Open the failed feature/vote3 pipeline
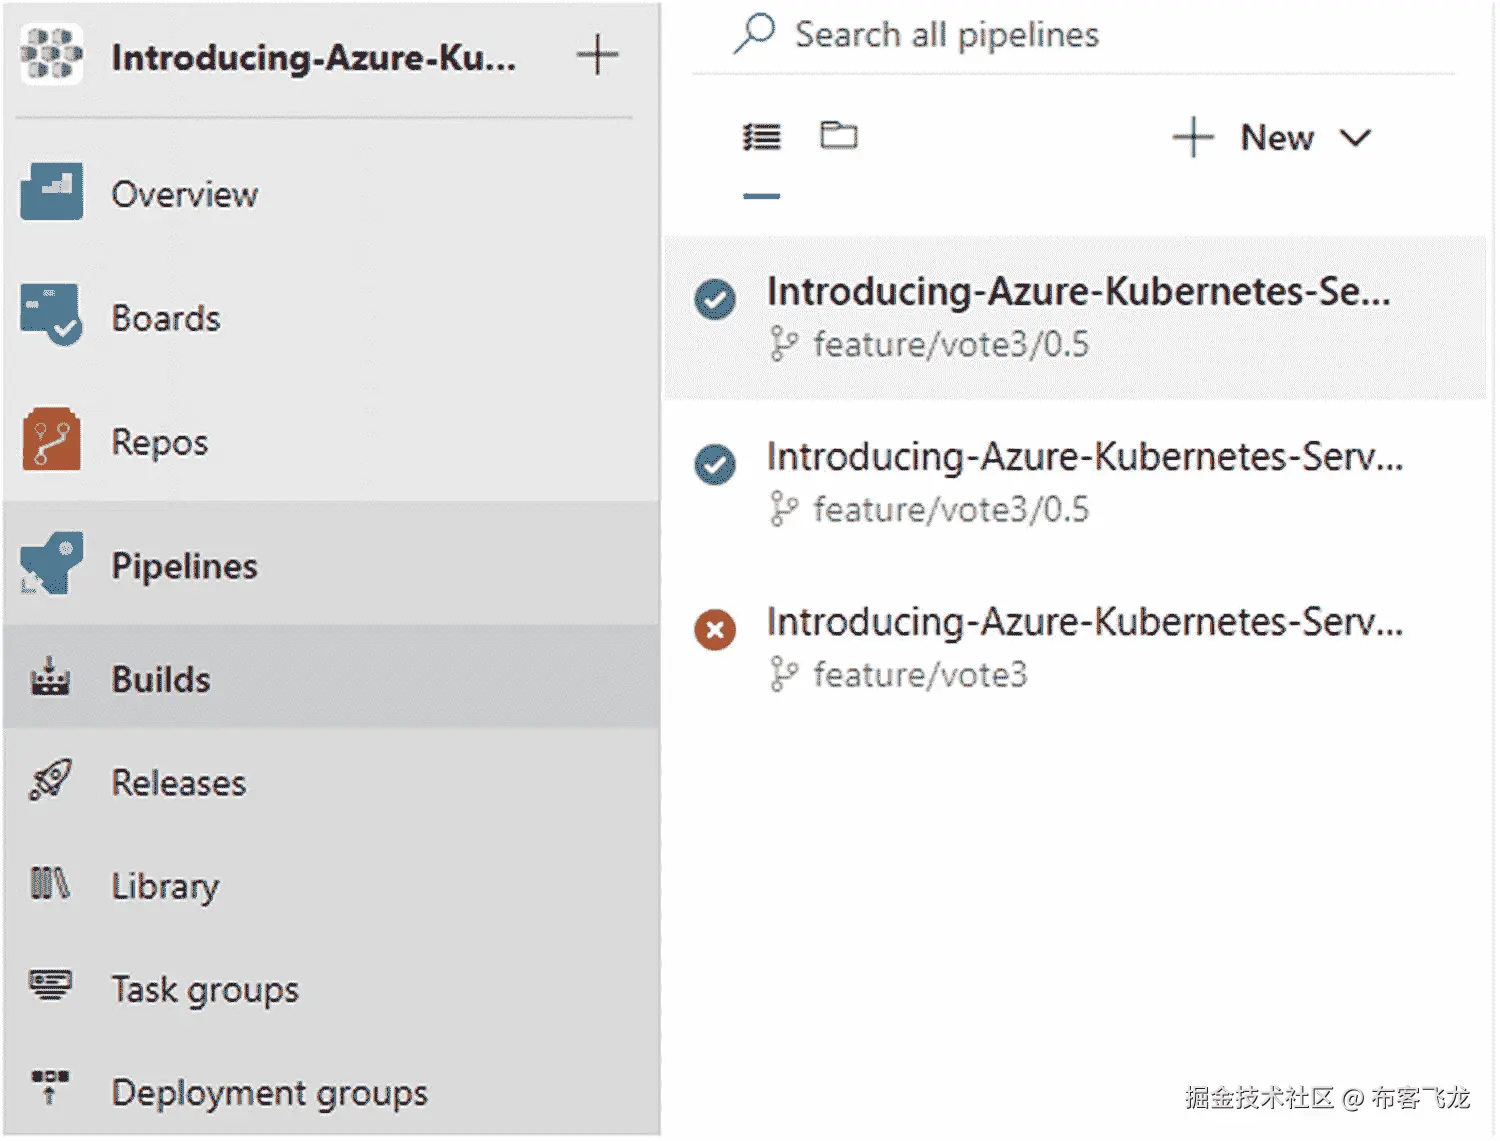 (1084, 622)
